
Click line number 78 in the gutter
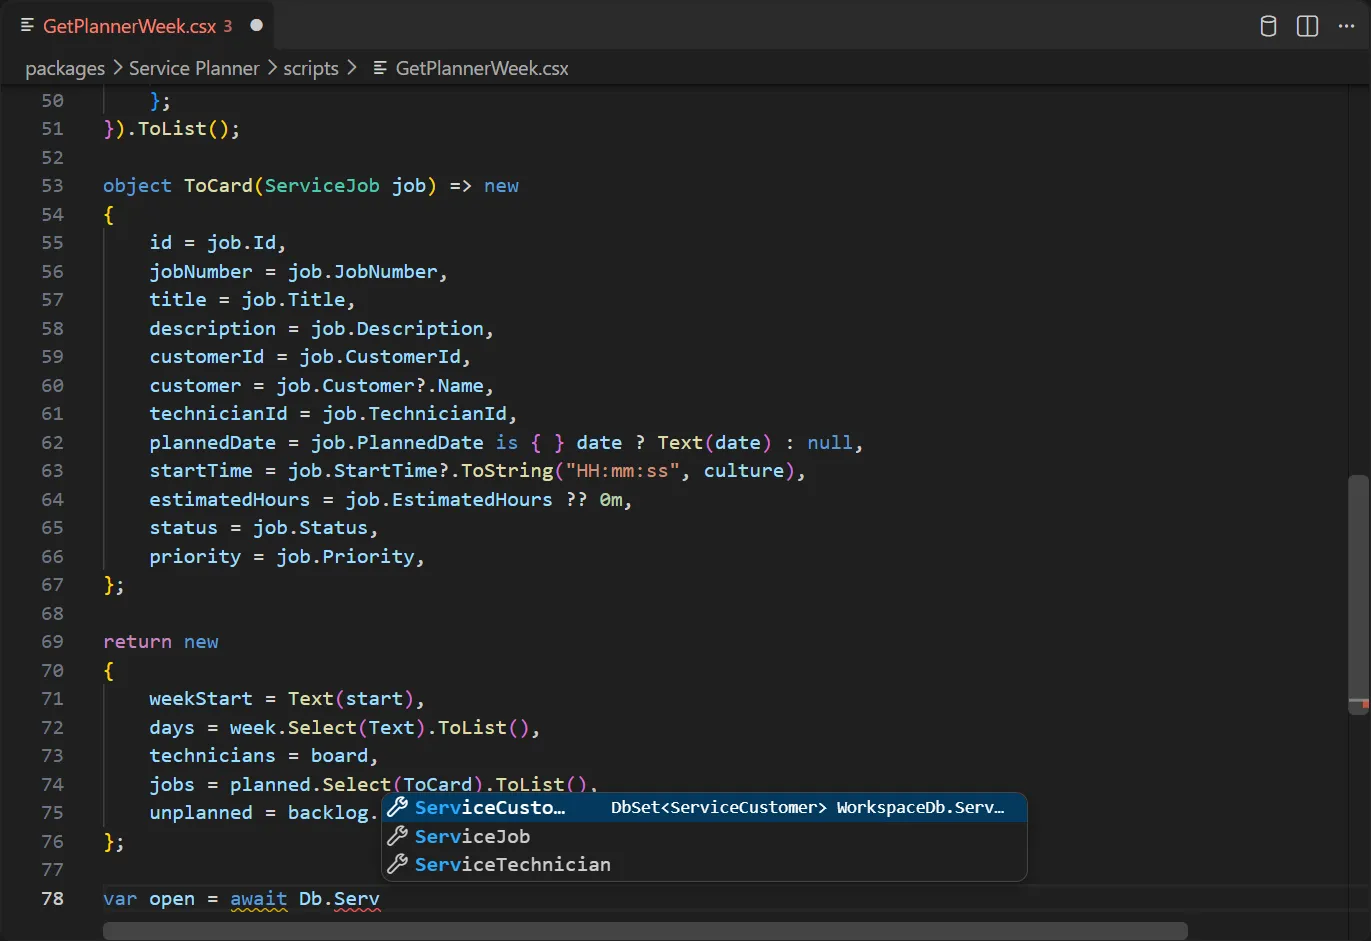[52, 899]
